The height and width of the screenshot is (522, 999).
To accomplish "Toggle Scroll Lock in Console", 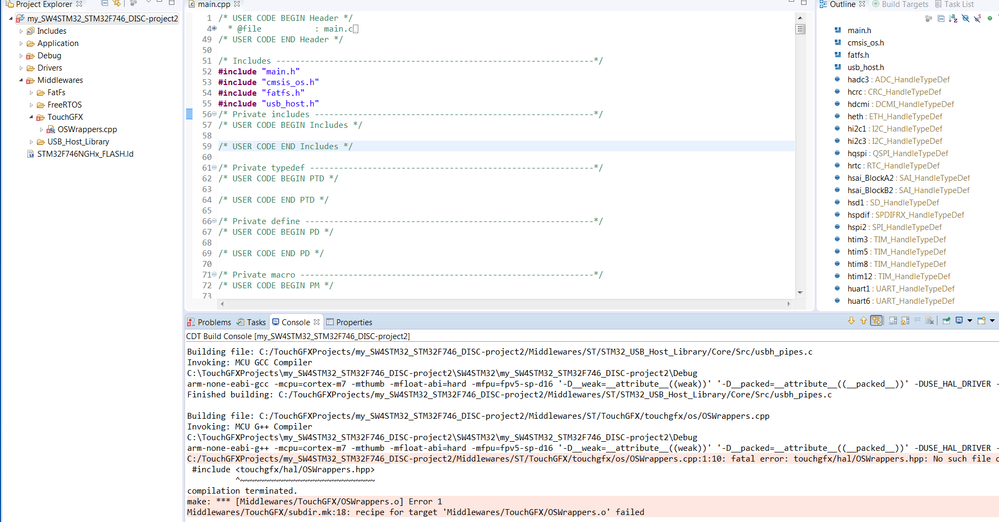I will pos(905,321).
